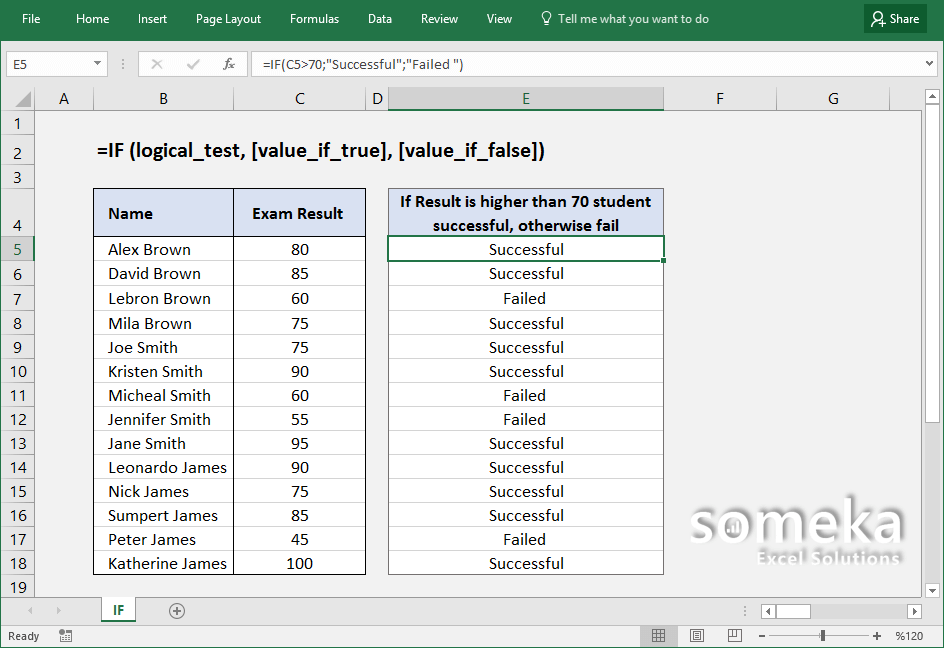Open Page Break Preview via status bar icon

coord(735,636)
